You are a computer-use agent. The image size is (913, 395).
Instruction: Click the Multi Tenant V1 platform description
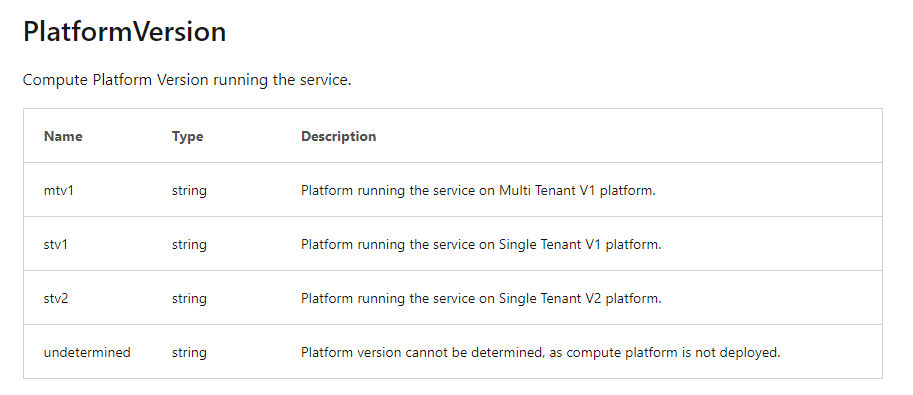[478, 191]
